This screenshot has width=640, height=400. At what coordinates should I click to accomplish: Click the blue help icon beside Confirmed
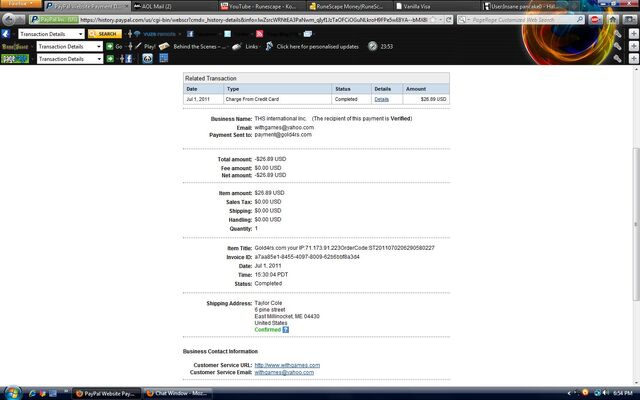pyautogui.click(x=286, y=330)
